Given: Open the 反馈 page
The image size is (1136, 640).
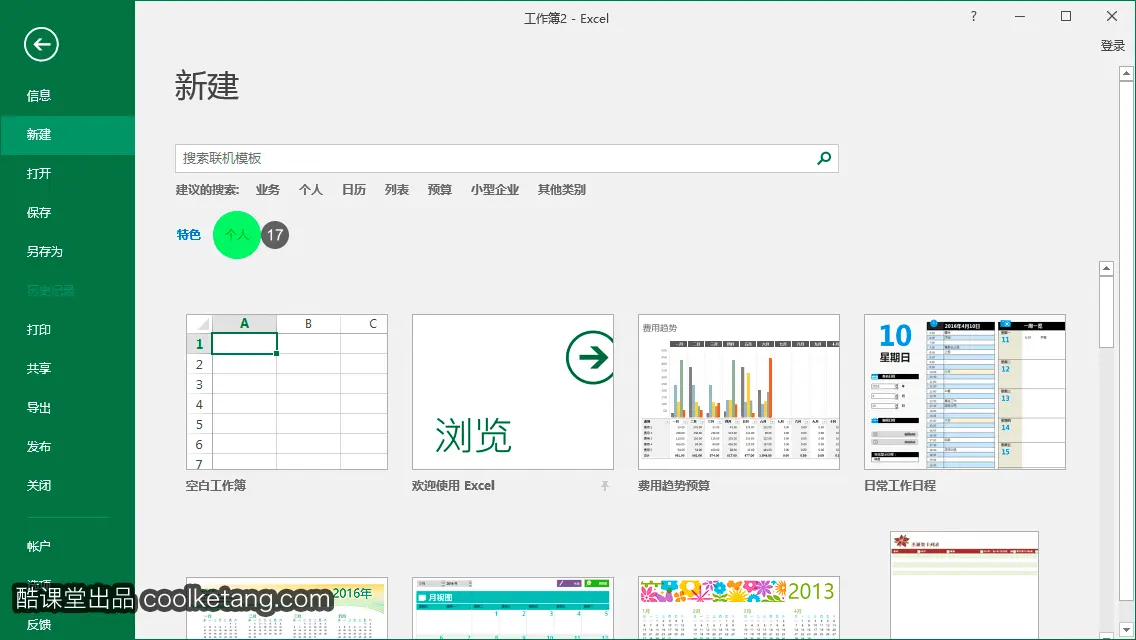Looking at the screenshot, I should (39, 625).
